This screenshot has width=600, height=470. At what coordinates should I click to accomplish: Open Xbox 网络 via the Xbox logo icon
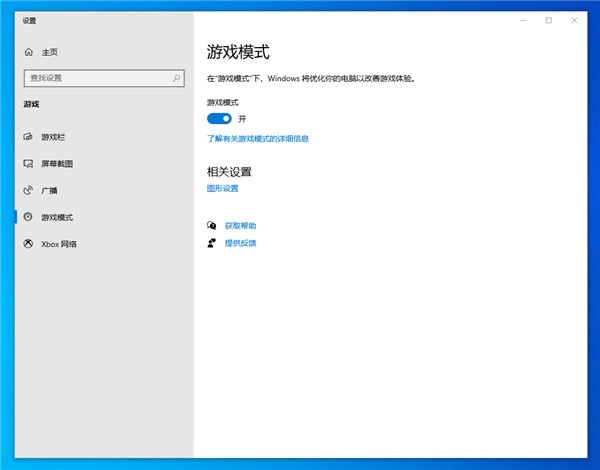click(28, 244)
